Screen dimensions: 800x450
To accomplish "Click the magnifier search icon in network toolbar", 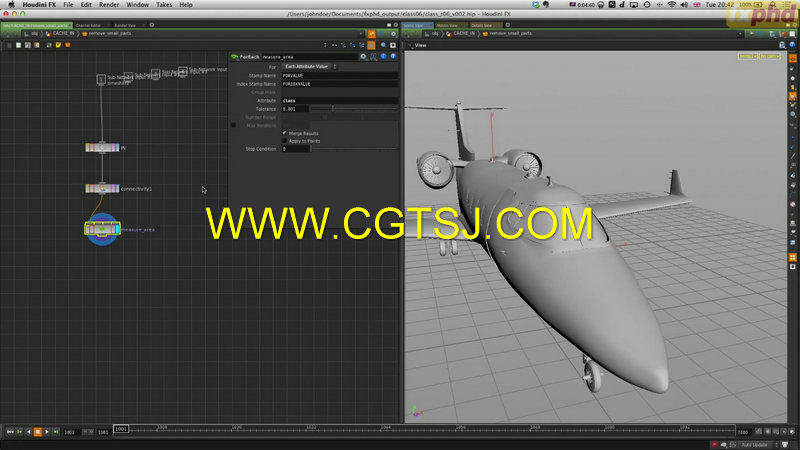I will click(x=383, y=45).
